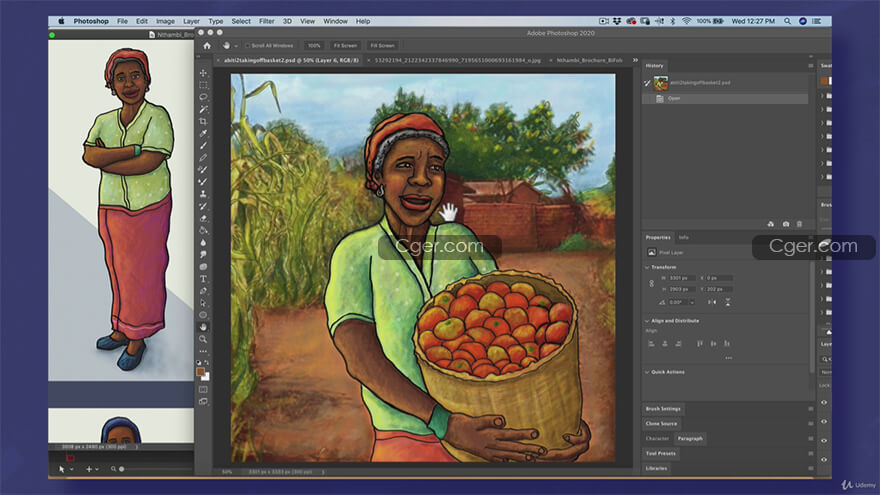Select the Eyedropper tool
The width and height of the screenshot is (880, 495).
pyautogui.click(x=203, y=134)
